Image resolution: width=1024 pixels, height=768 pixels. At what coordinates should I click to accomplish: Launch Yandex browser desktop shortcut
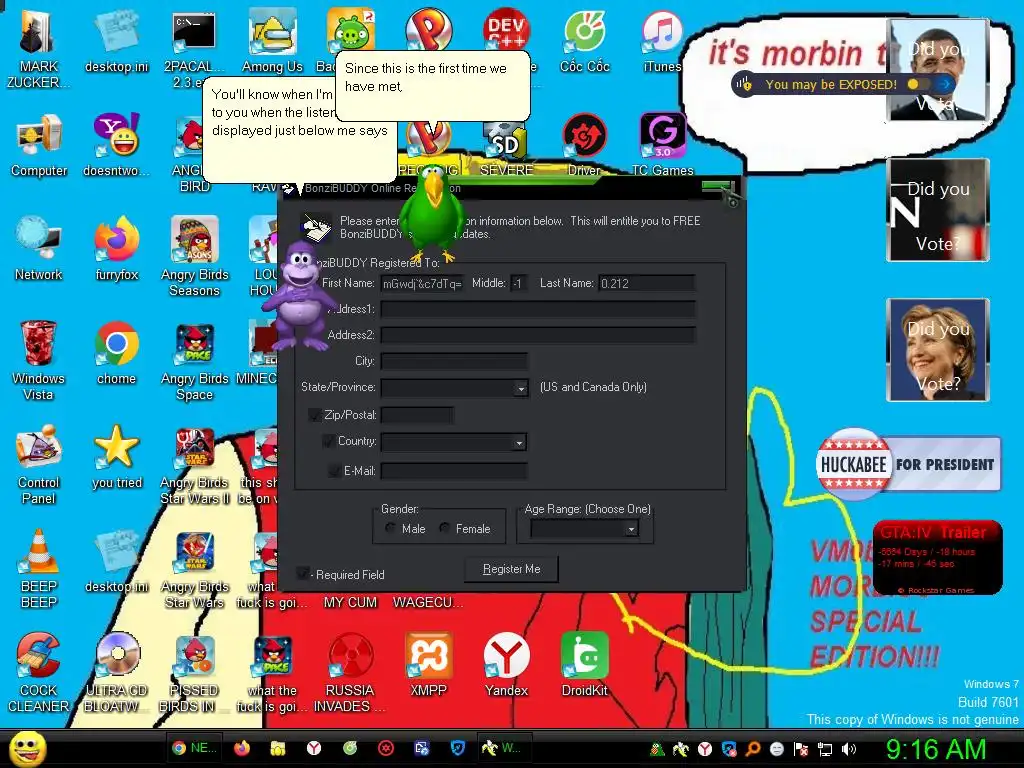point(506,665)
